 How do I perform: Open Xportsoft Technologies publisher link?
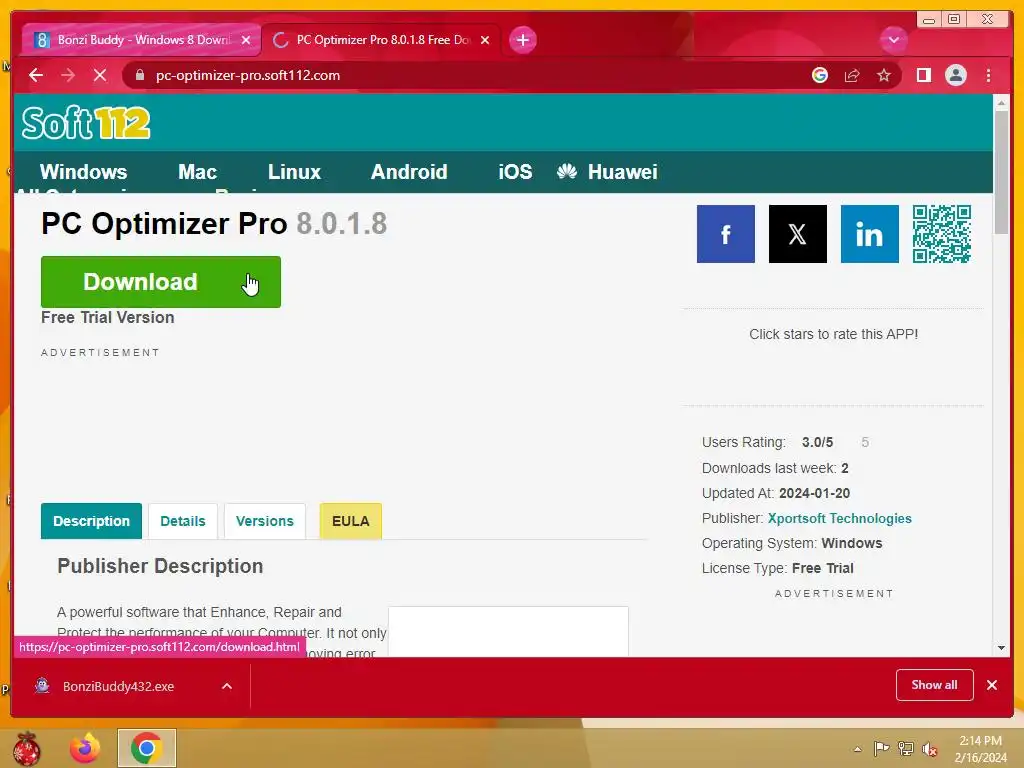[839, 519]
